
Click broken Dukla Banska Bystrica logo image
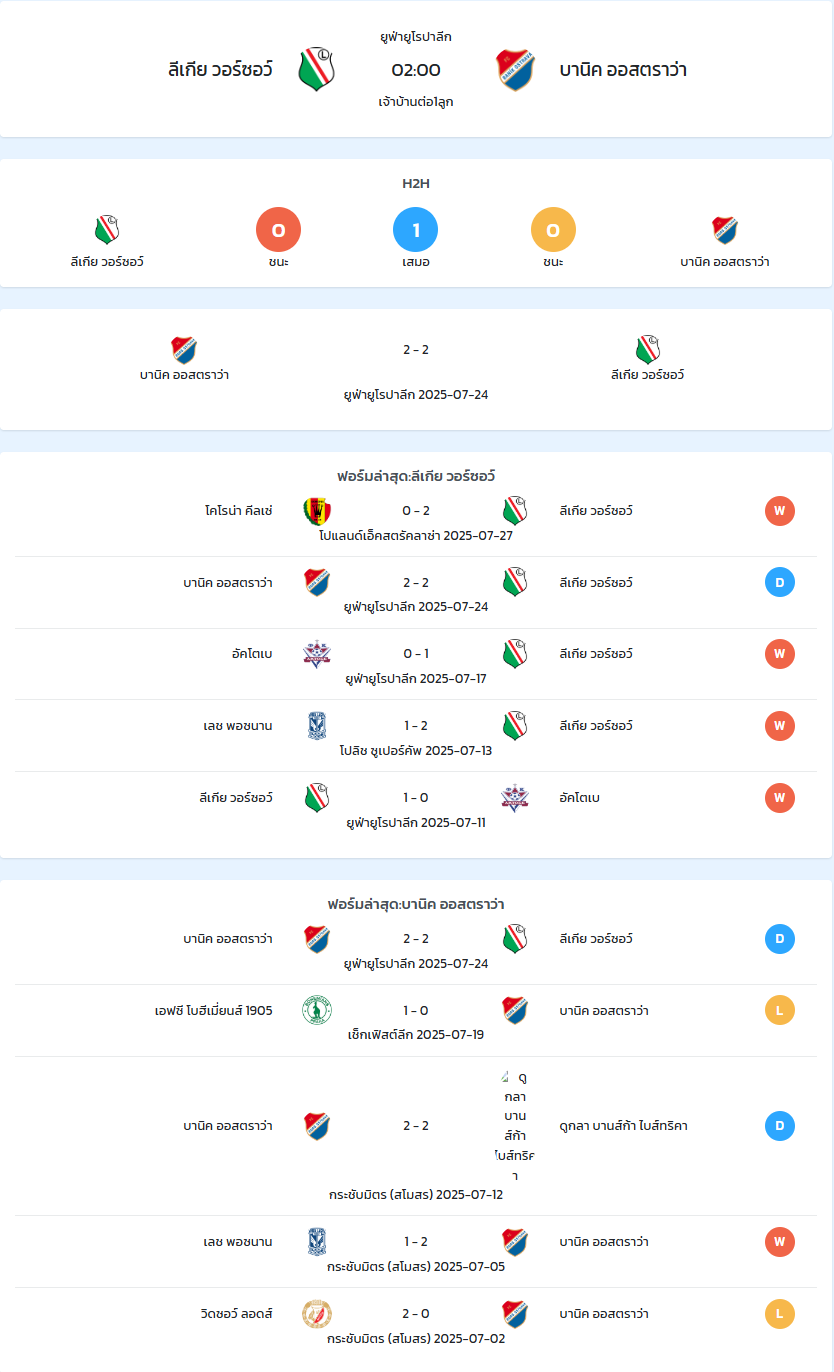(506, 1076)
